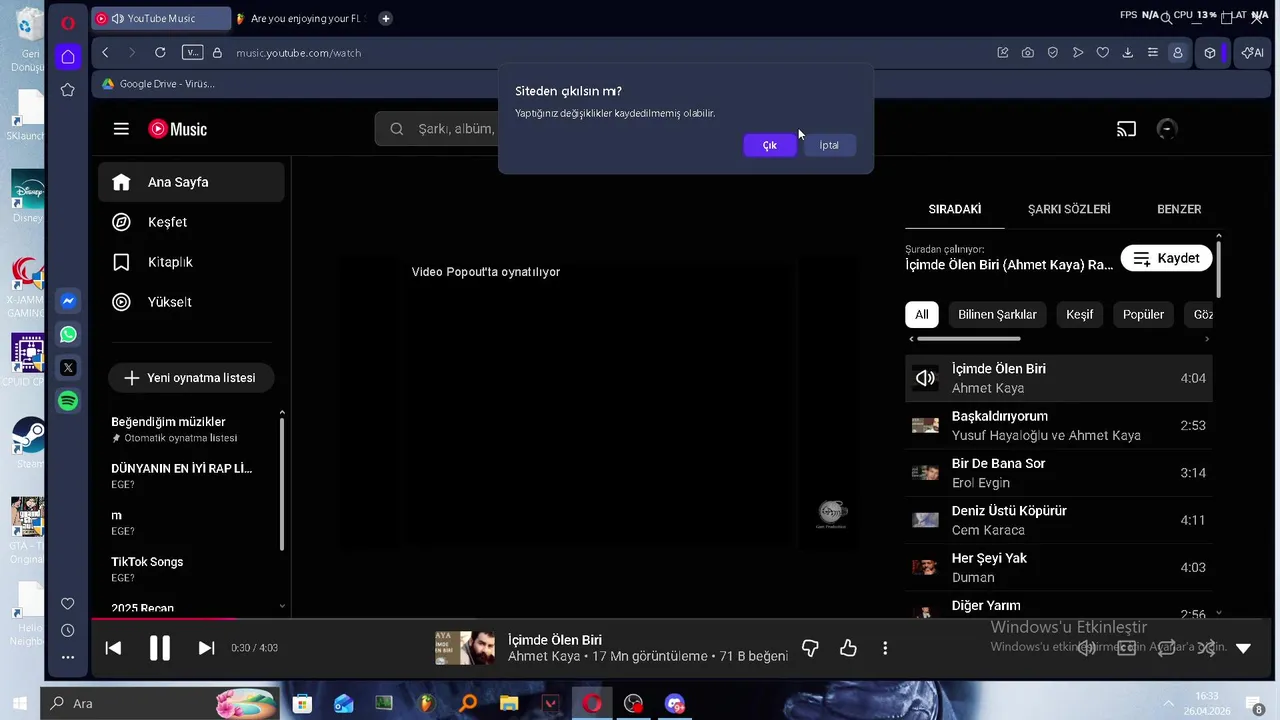Switch to the 'Are you enjoying your FL' tab
The height and width of the screenshot is (720, 1280).
[x=300, y=18]
